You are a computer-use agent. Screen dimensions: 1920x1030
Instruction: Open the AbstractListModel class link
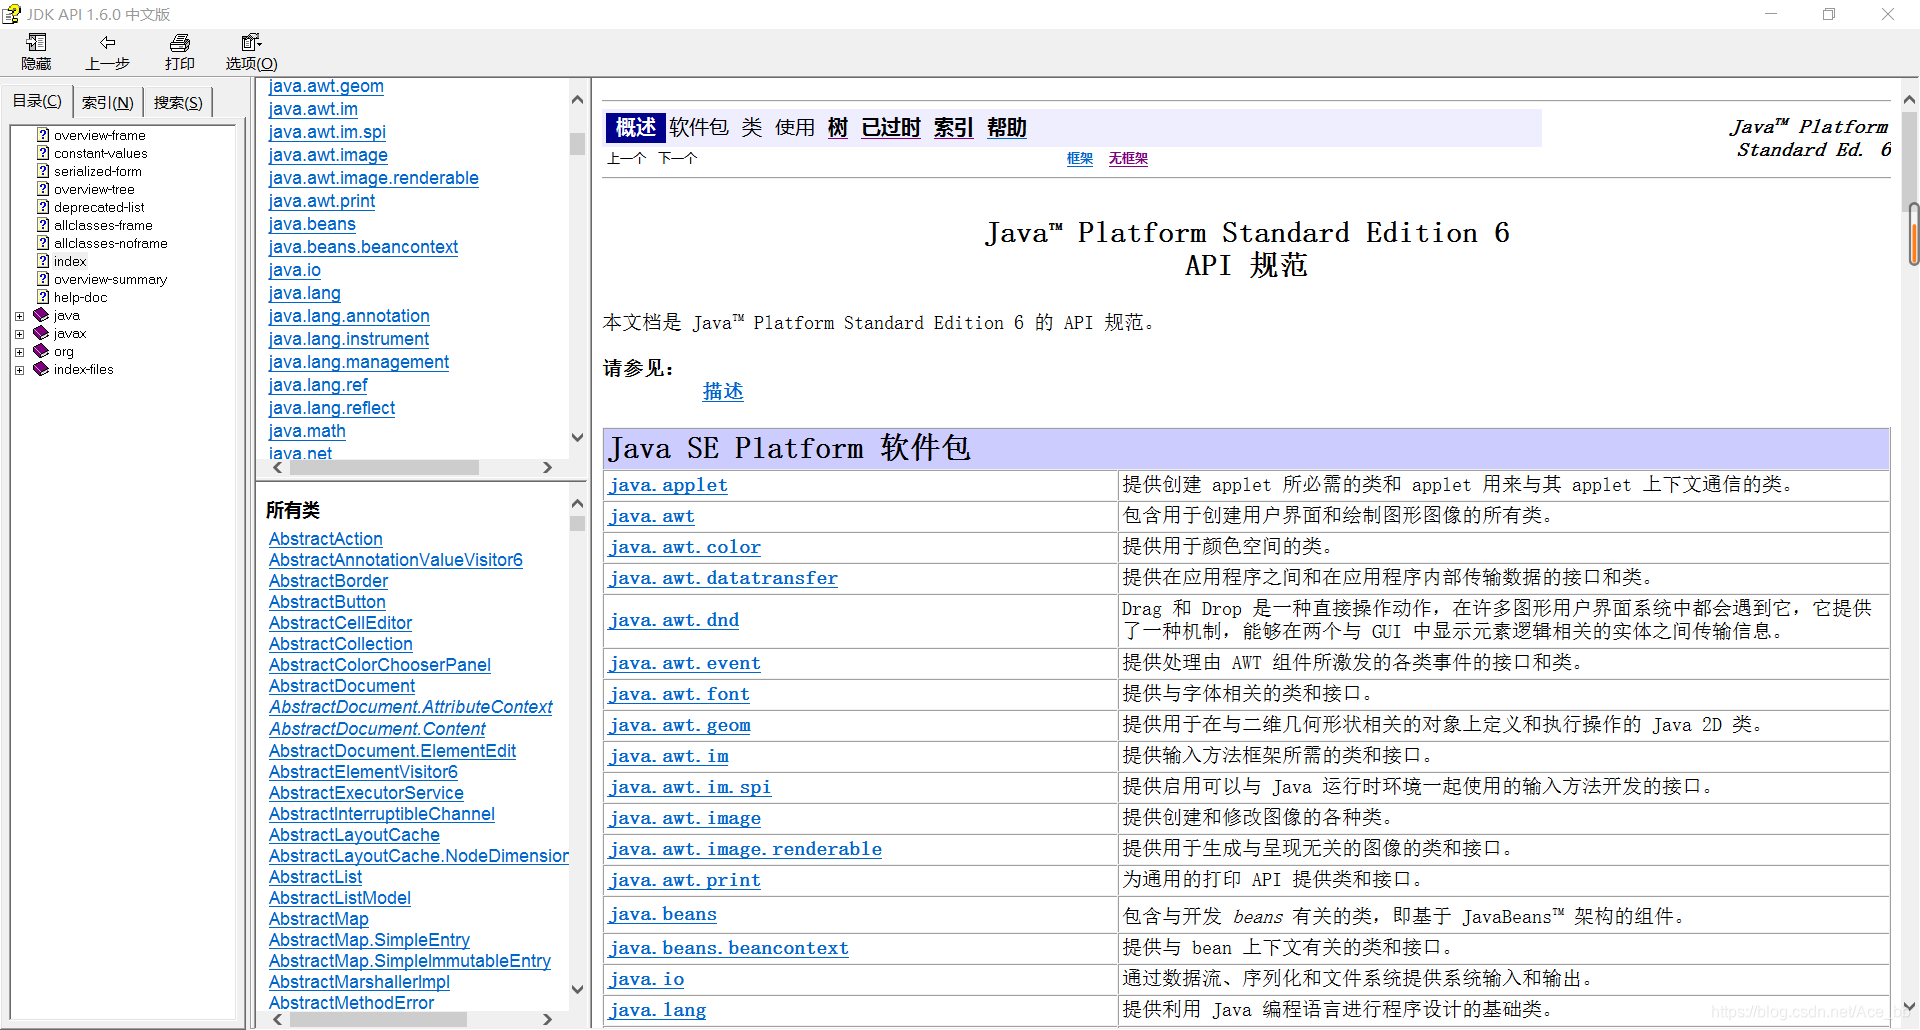[340, 898]
